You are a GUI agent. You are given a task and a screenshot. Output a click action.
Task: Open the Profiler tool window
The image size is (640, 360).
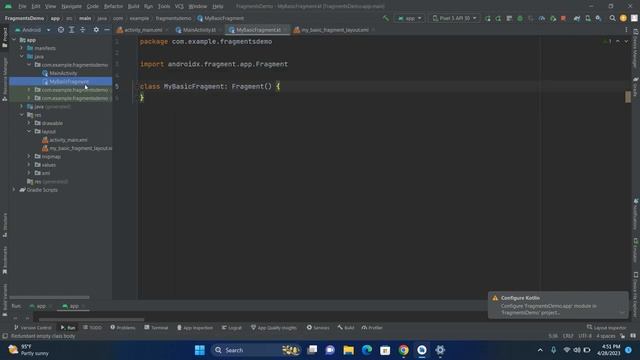point(372,327)
